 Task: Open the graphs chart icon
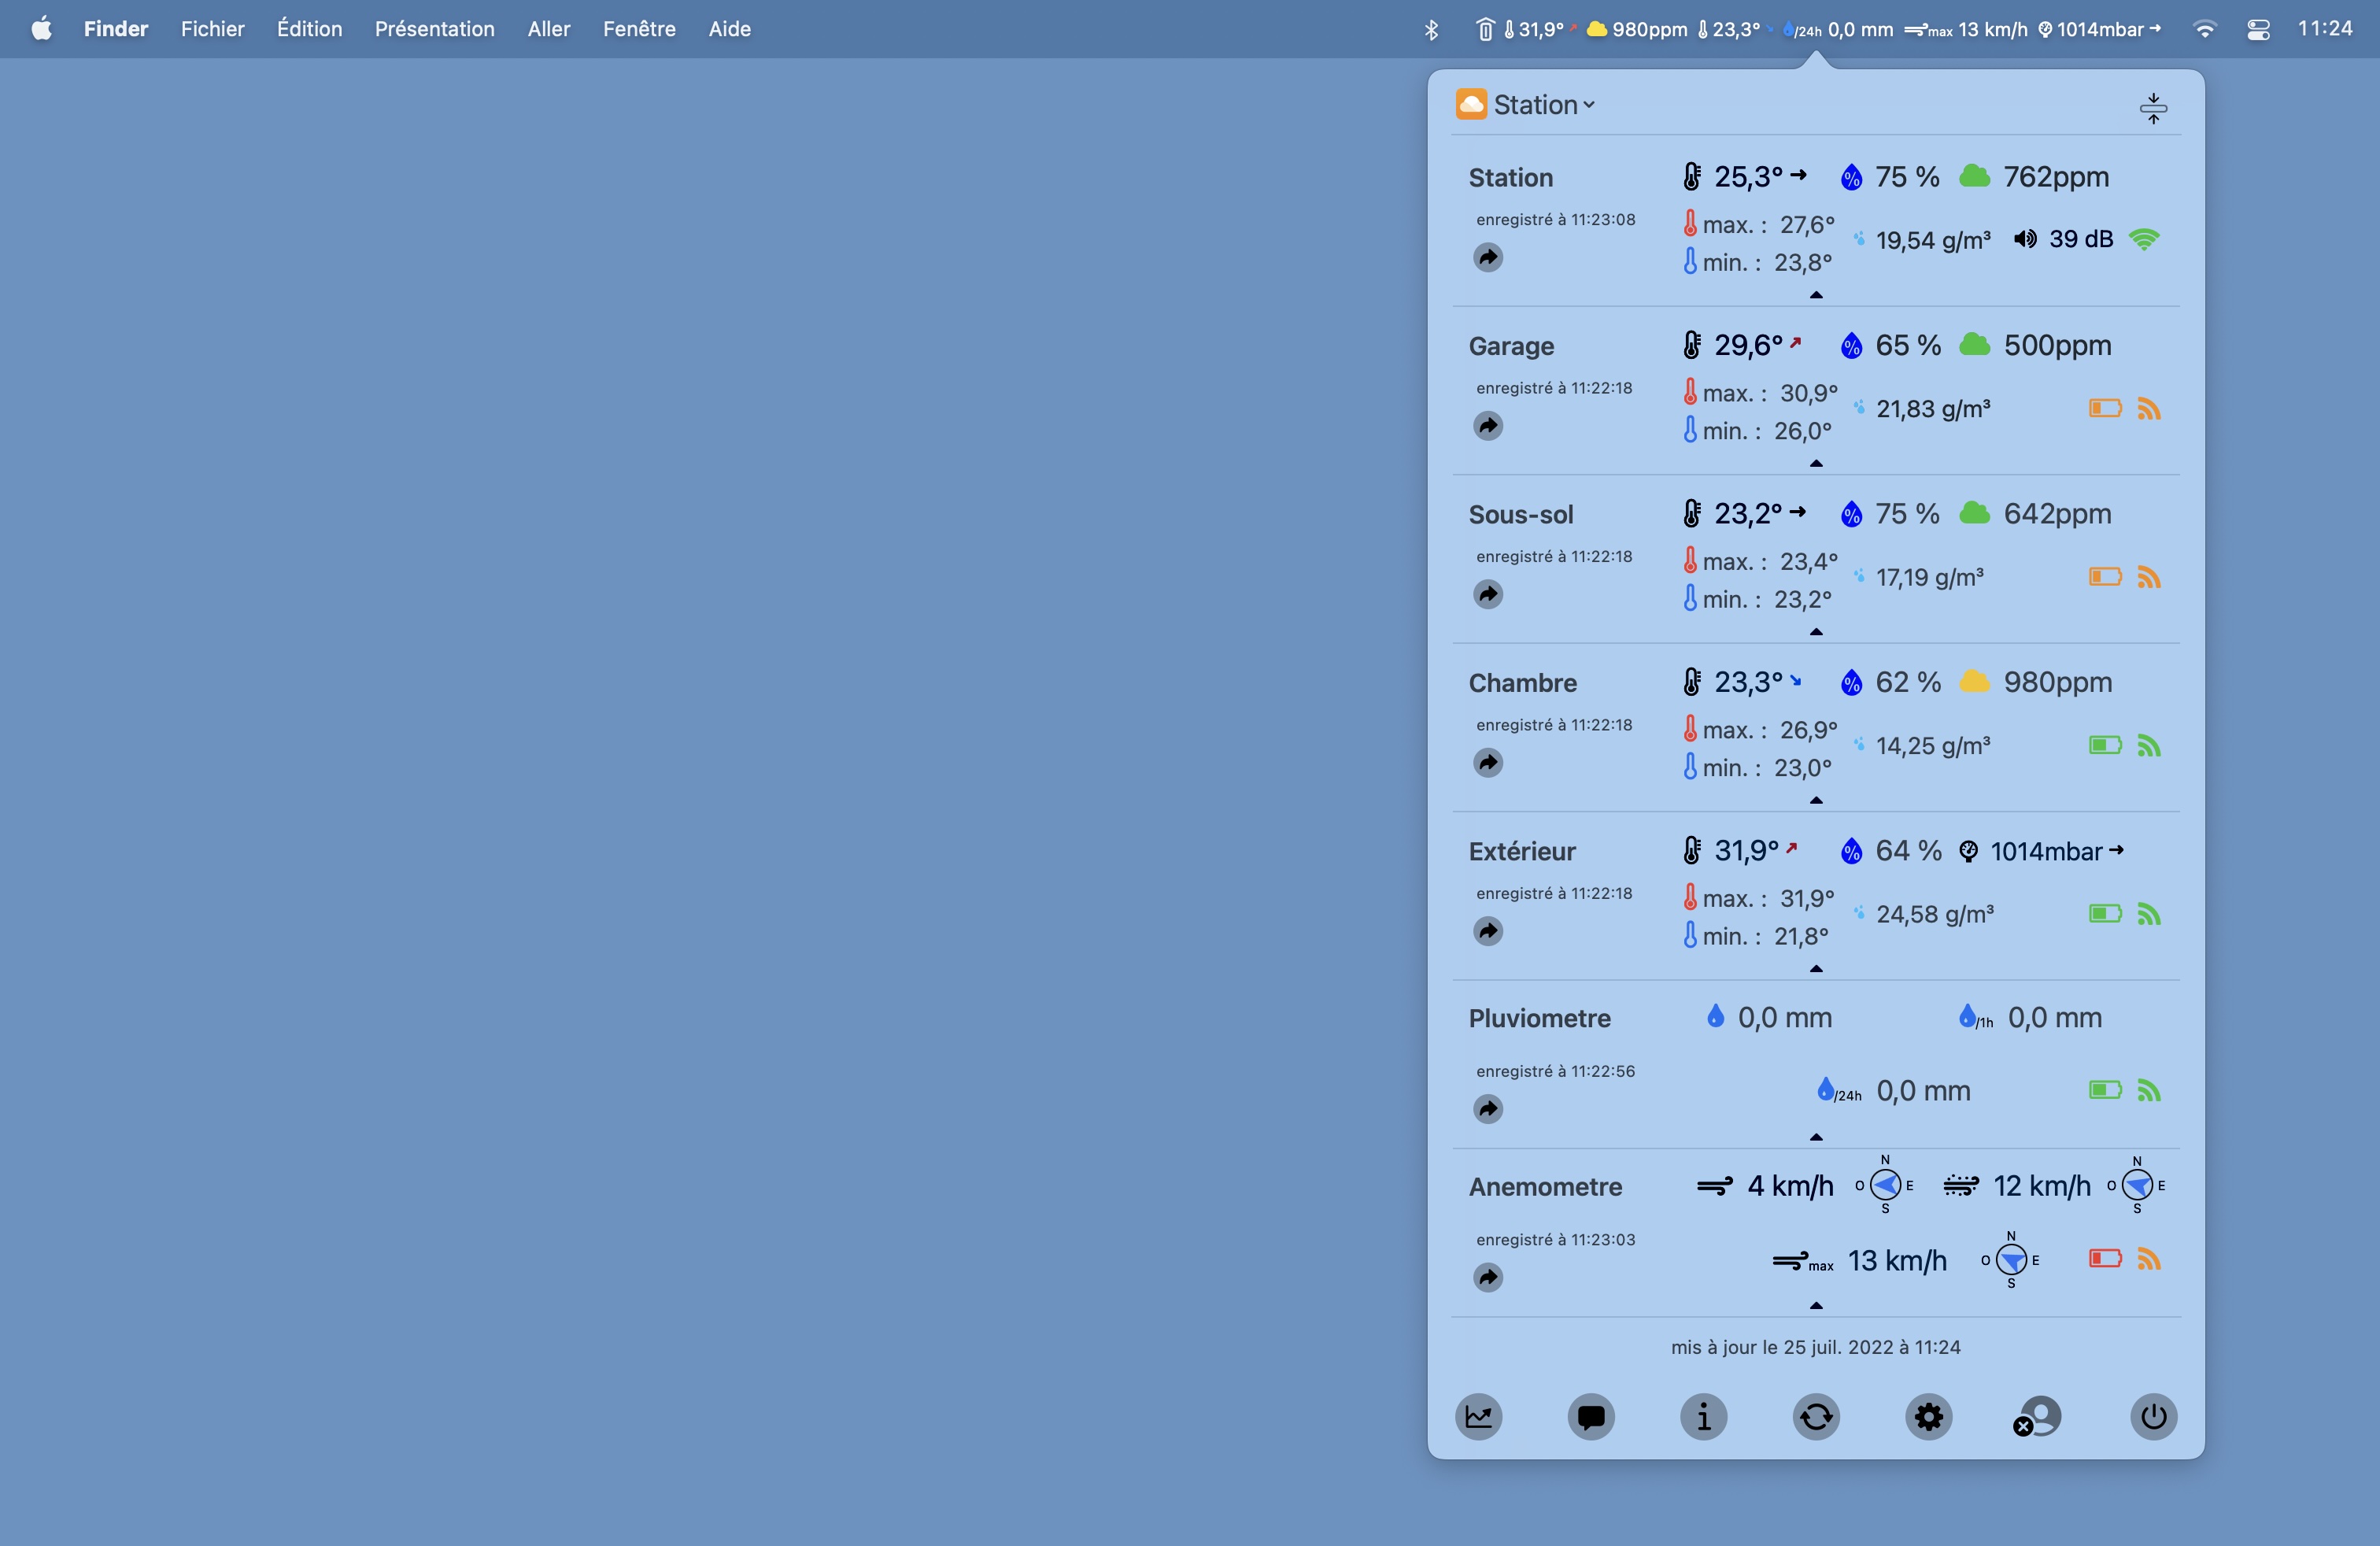pyautogui.click(x=1478, y=1416)
